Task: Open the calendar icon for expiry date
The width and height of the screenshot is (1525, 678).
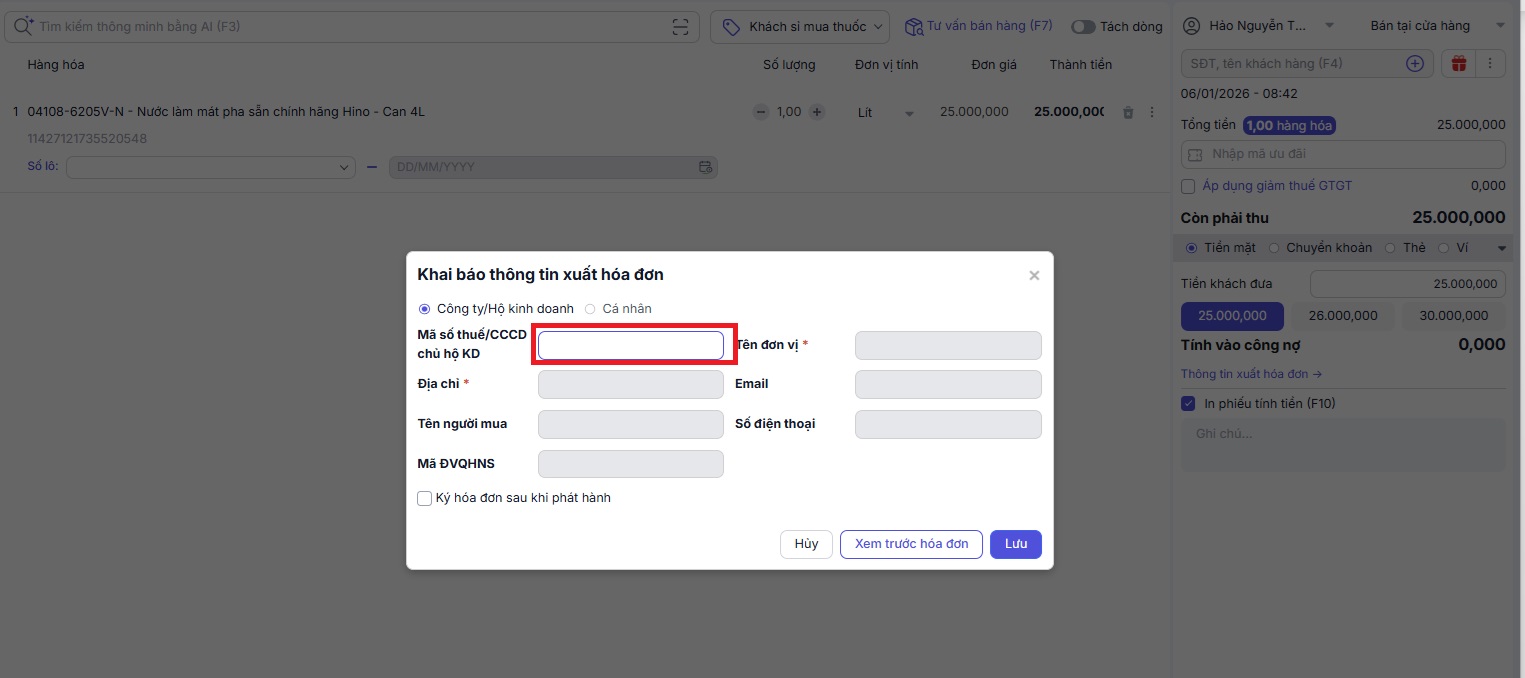Action: tap(705, 167)
